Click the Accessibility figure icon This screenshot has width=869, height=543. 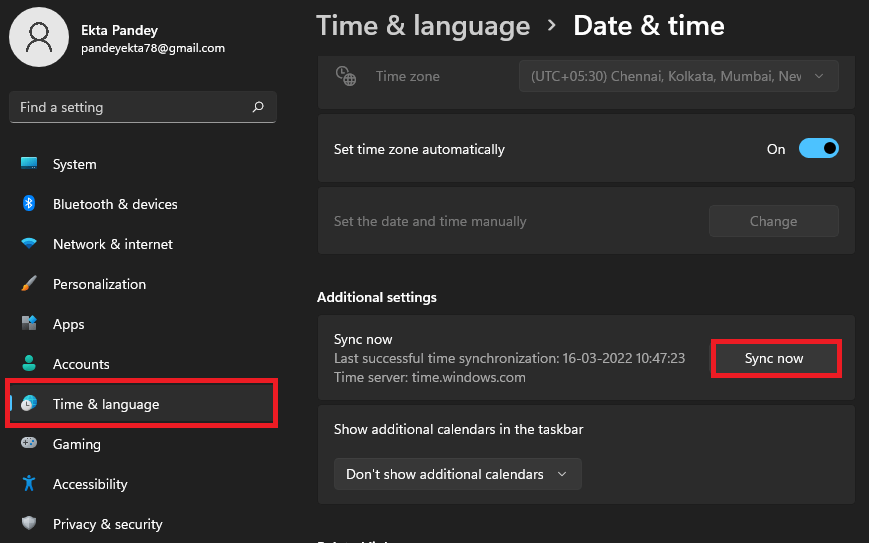[x=29, y=484]
